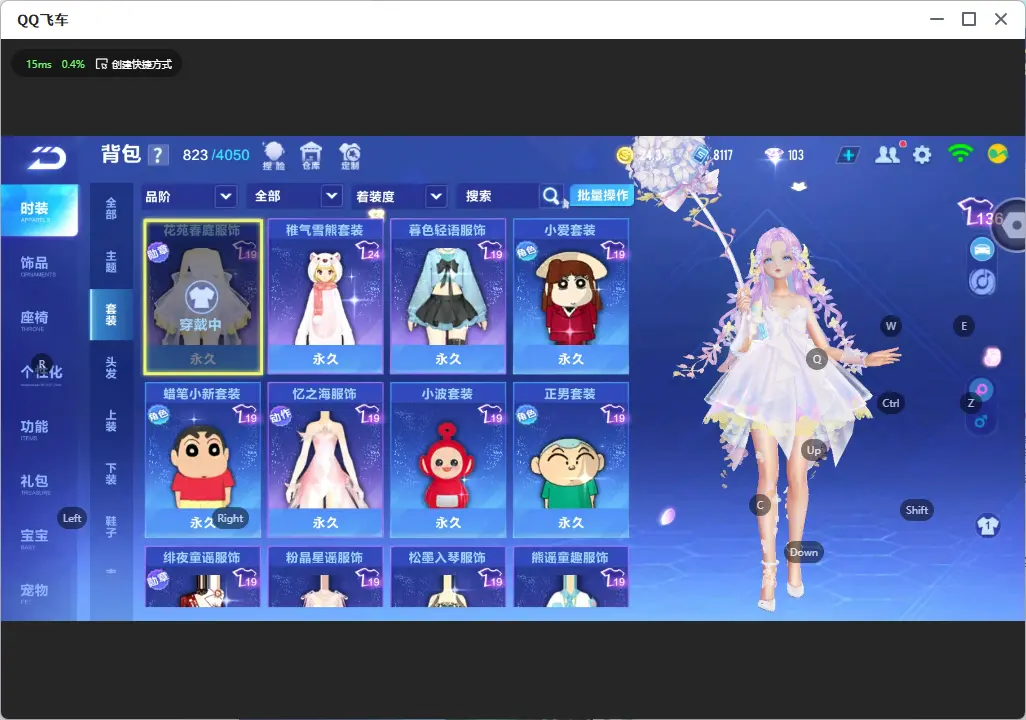The width and height of the screenshot is (1026, 720).
Task: Click the blue plus recharge icon
Action: pos(848,155)
